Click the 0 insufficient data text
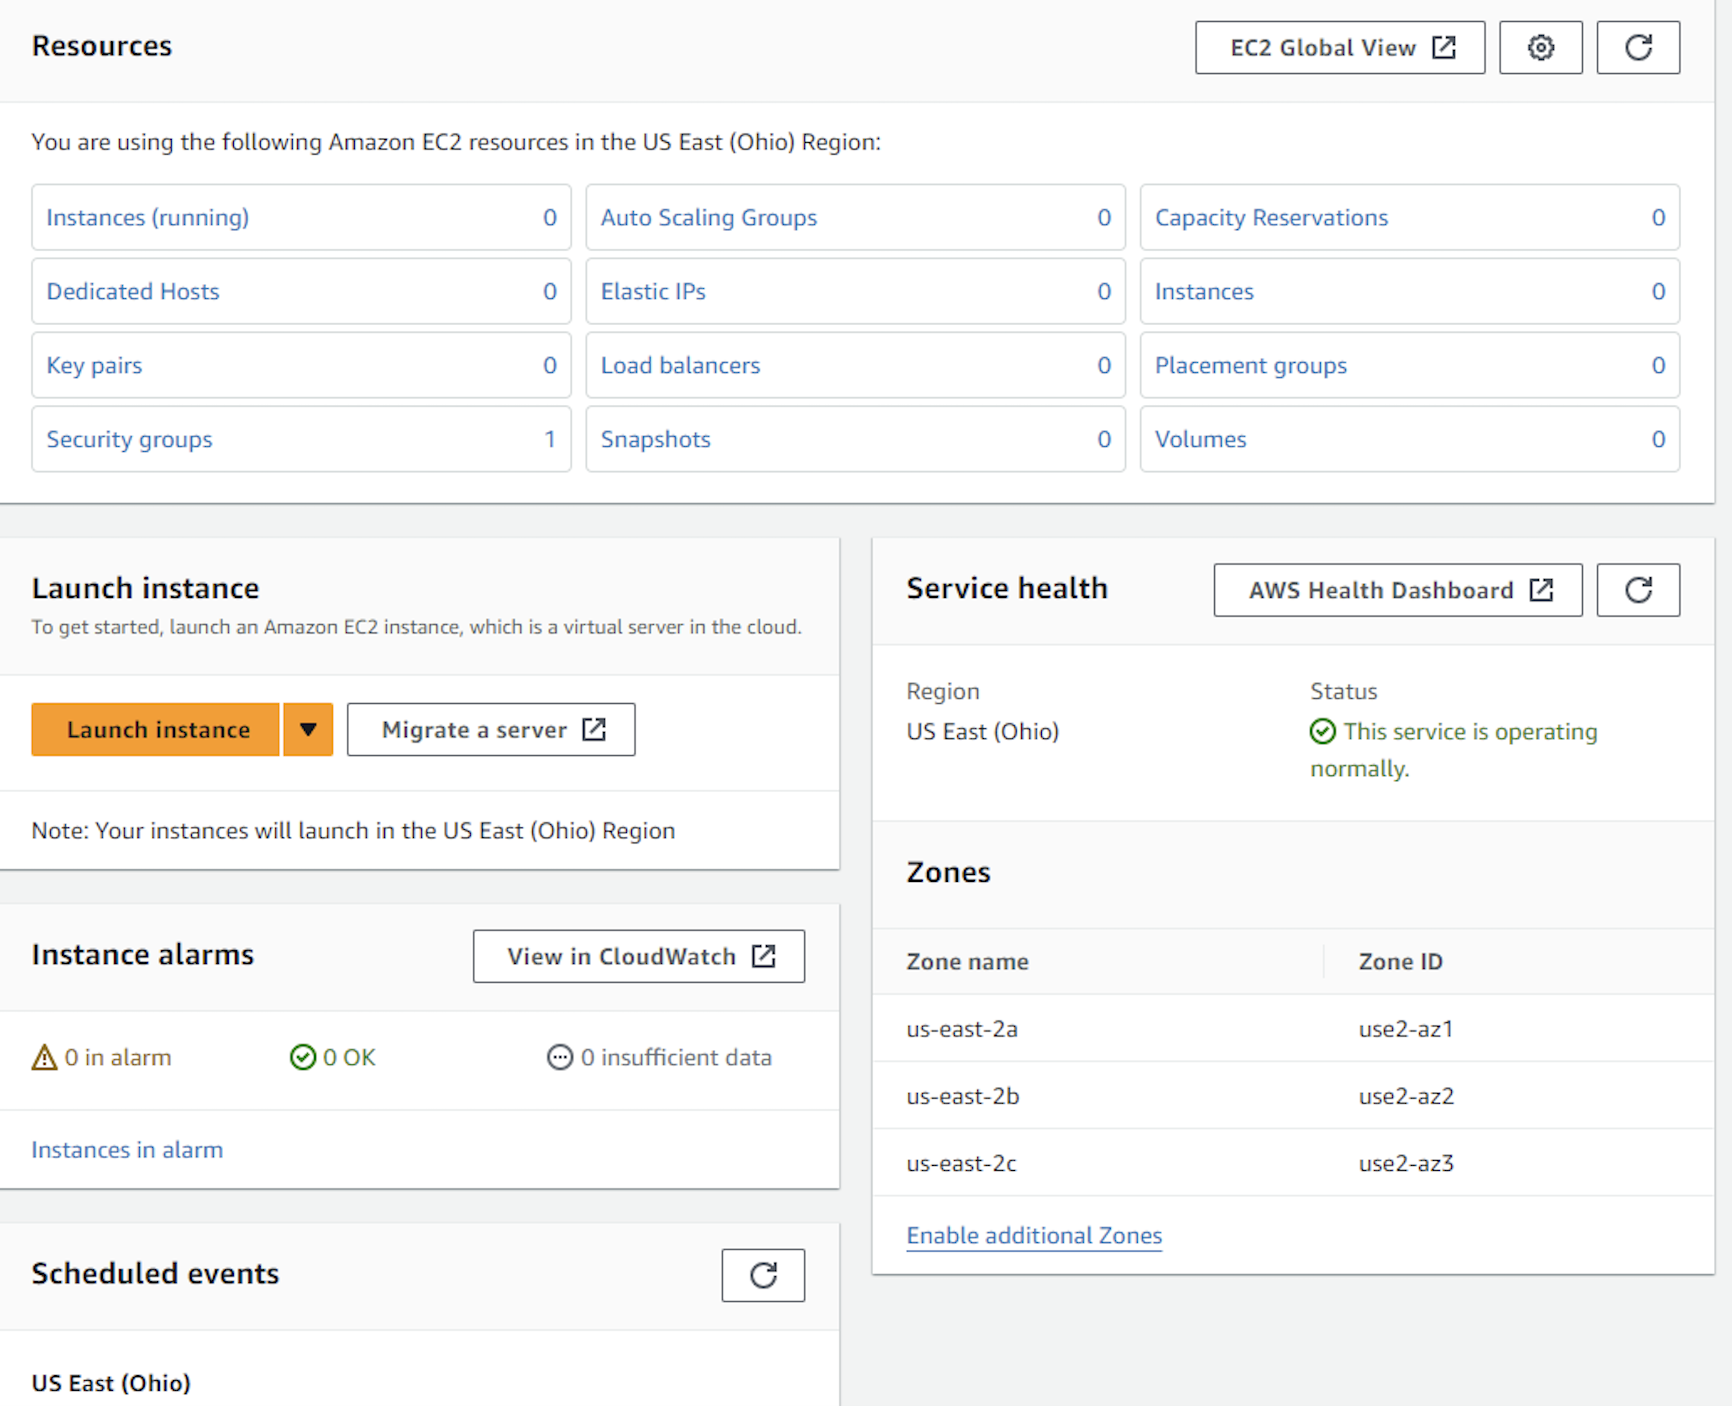The height and width of the screenshot is (1406, 1732). pyautogui.click(x=676, y=1057)
